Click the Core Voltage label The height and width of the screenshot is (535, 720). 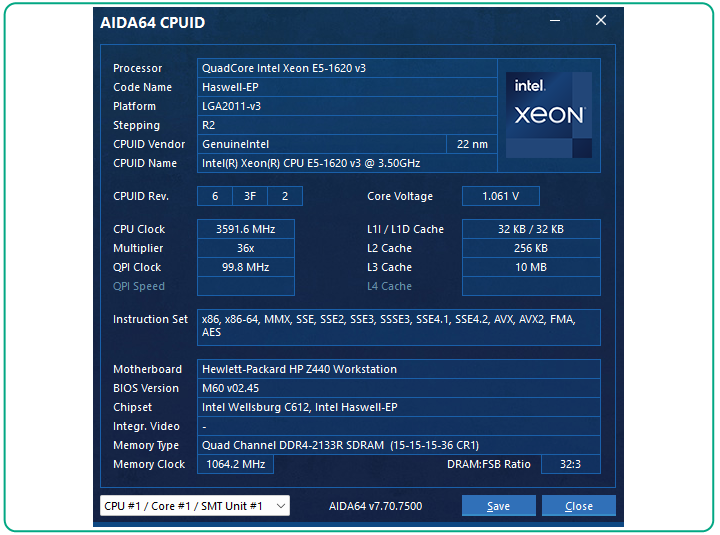(x=400, y=196)
